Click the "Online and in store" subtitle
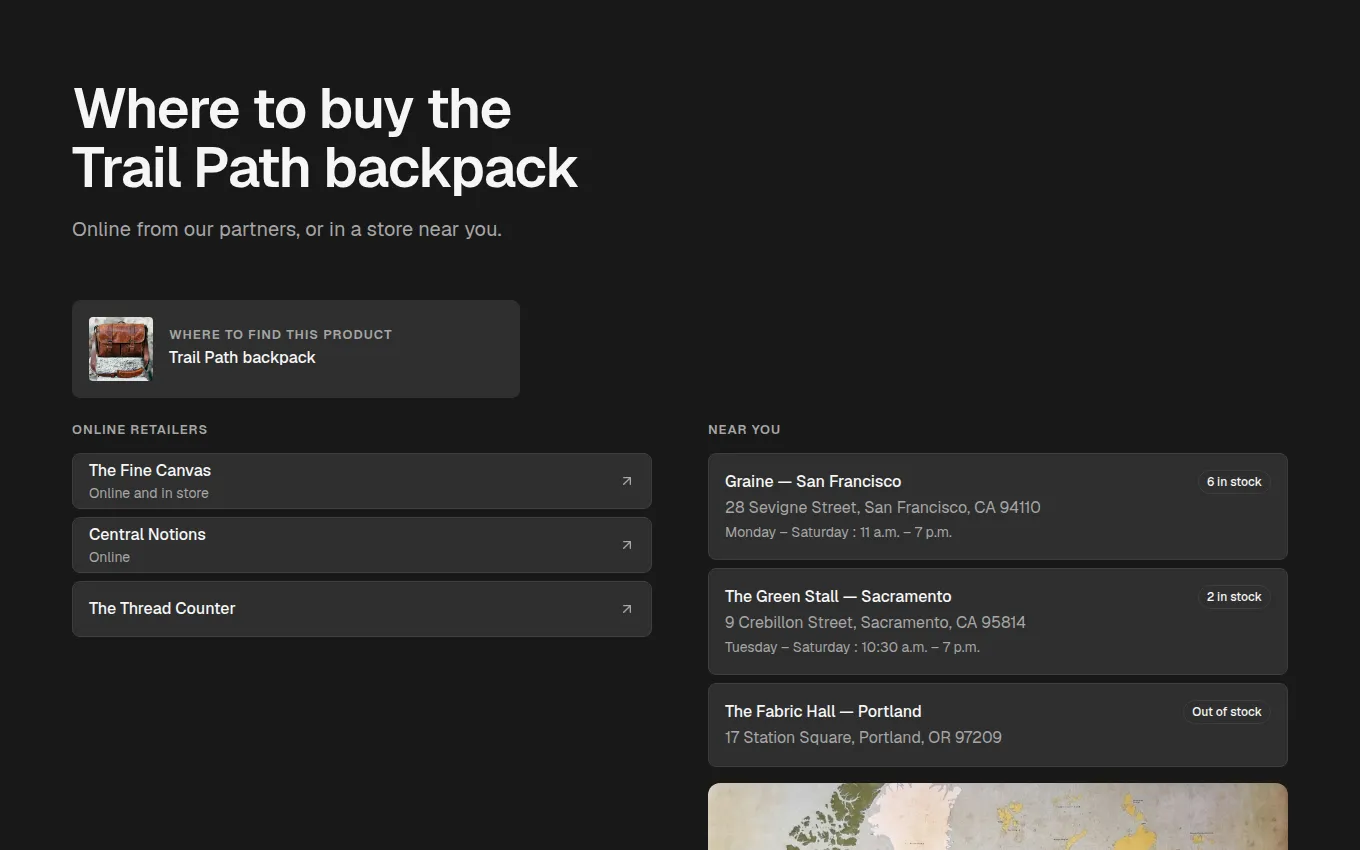Image resolution: width=1360 pixels, height=850 pixels. [149, 493]
